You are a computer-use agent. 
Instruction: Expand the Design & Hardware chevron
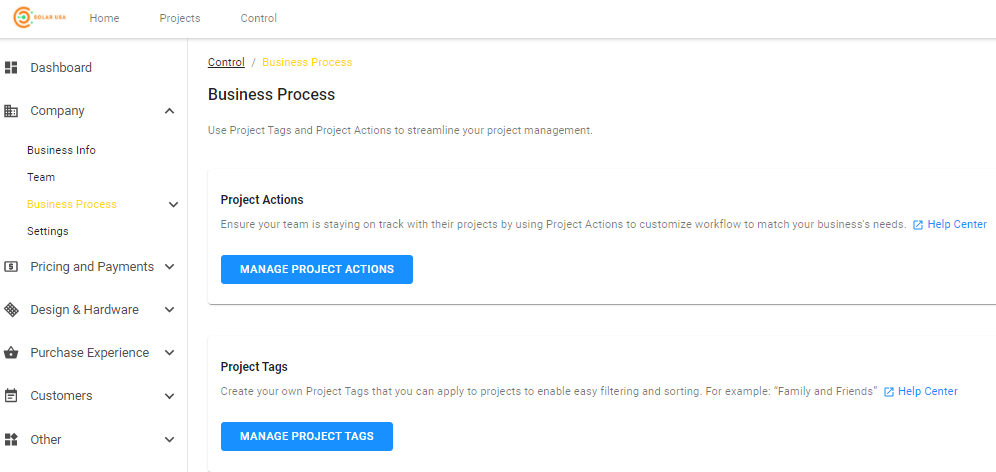(x=169, y=310)
